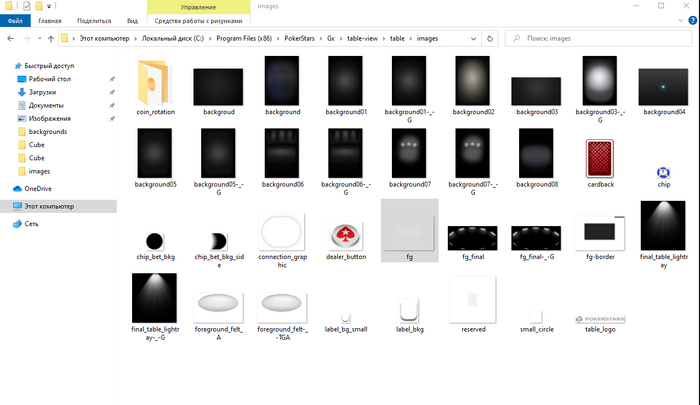700x405 pixels.
Task: Switch to the Поделиться ribbon tab
Action: coord(94,21)
